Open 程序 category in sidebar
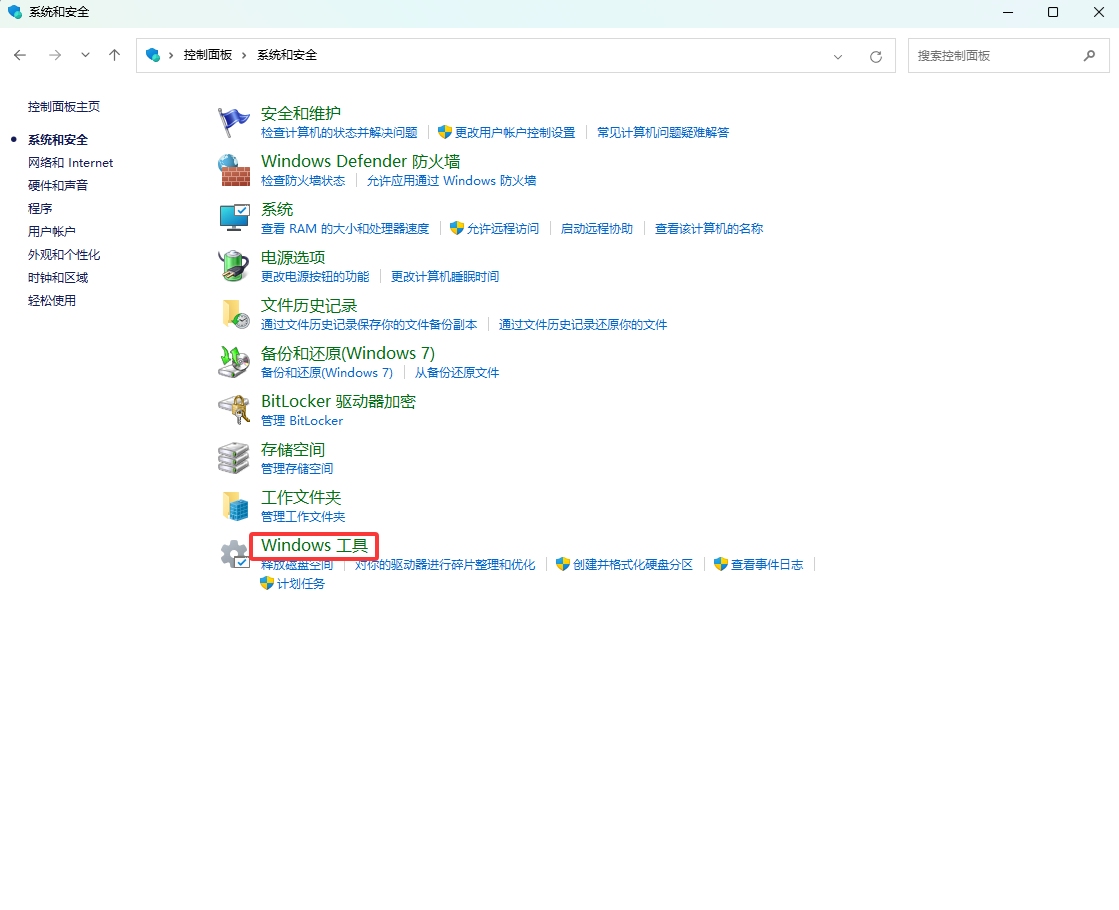 coord(40,208)
